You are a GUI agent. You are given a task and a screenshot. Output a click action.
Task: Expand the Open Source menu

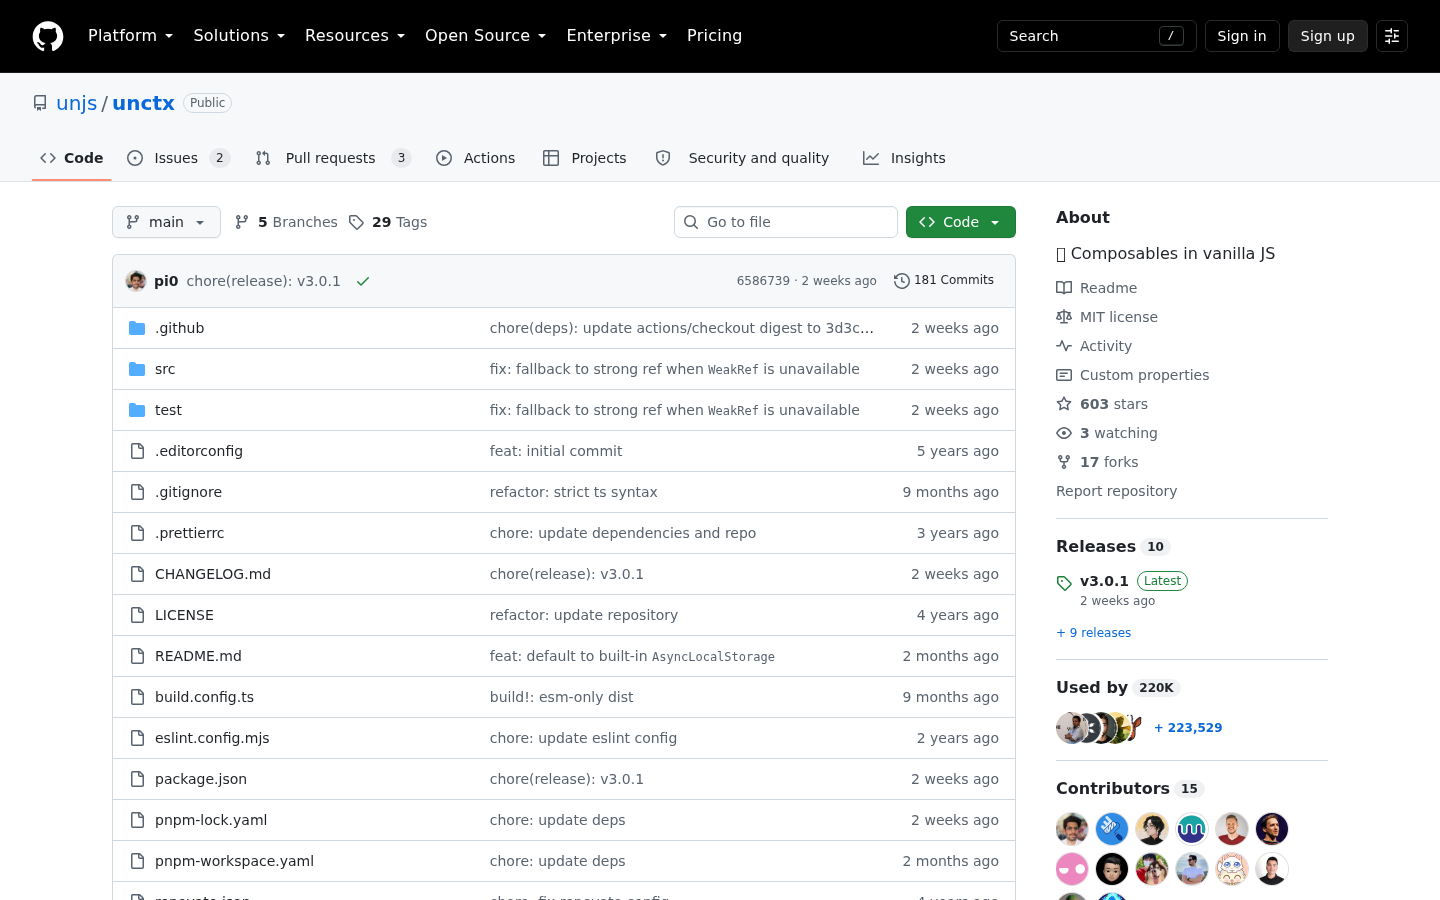(x=485, y=36)
